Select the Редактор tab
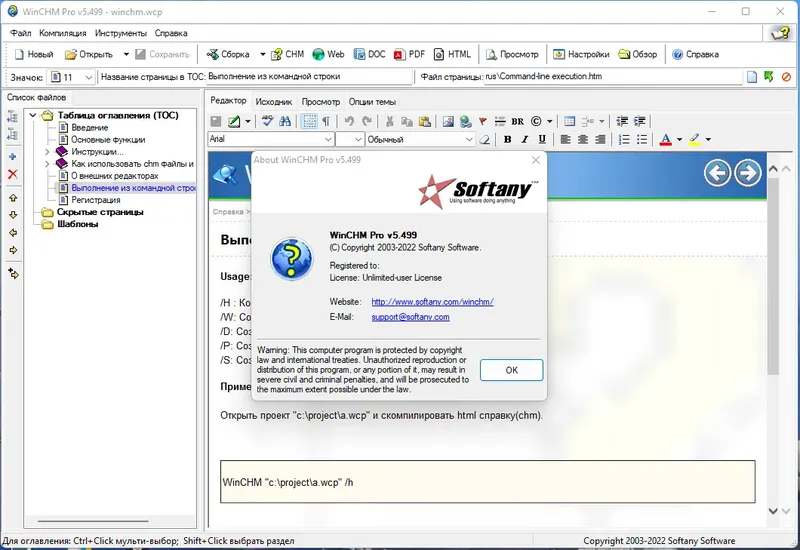800x550 pixels. [228, 101]
